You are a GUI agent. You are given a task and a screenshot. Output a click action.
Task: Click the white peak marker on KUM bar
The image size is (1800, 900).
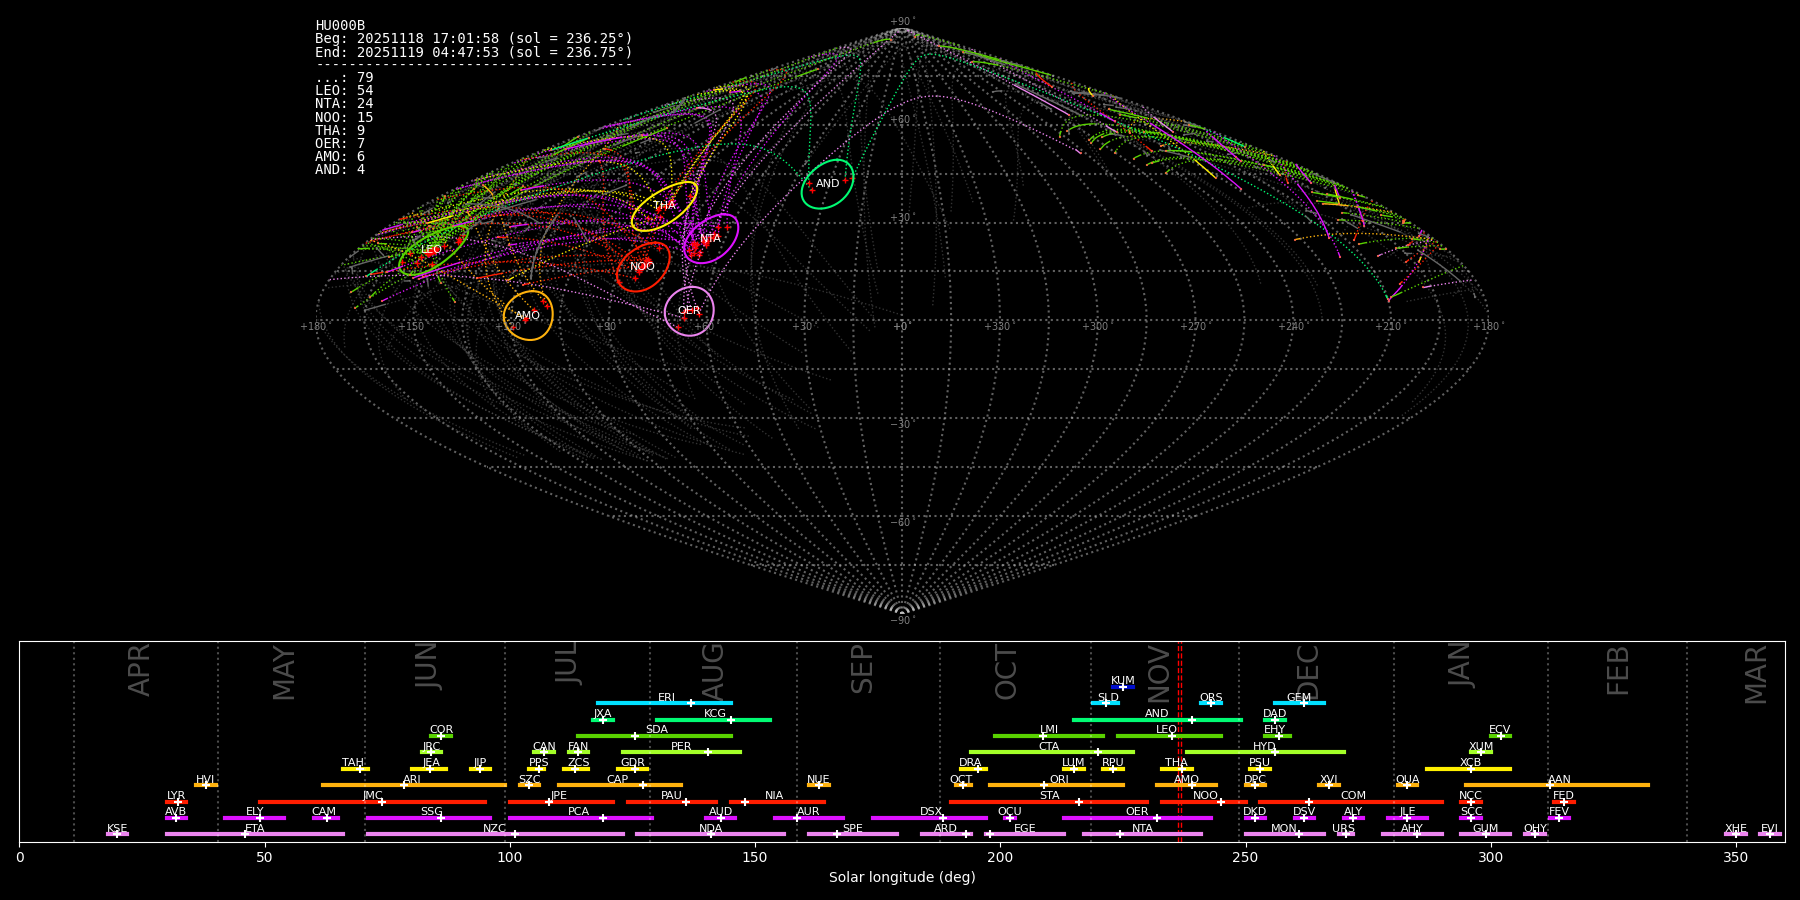point(1122,687)
